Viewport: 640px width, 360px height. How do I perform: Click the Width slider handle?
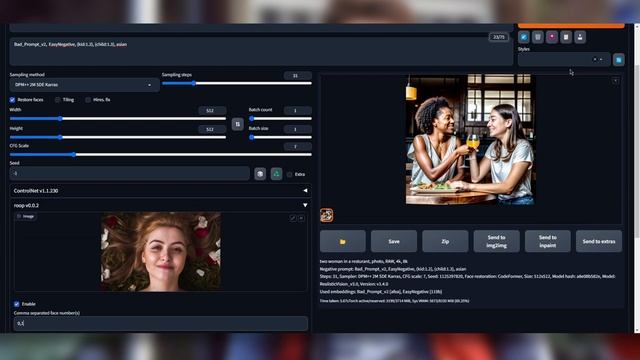(60, 119)
